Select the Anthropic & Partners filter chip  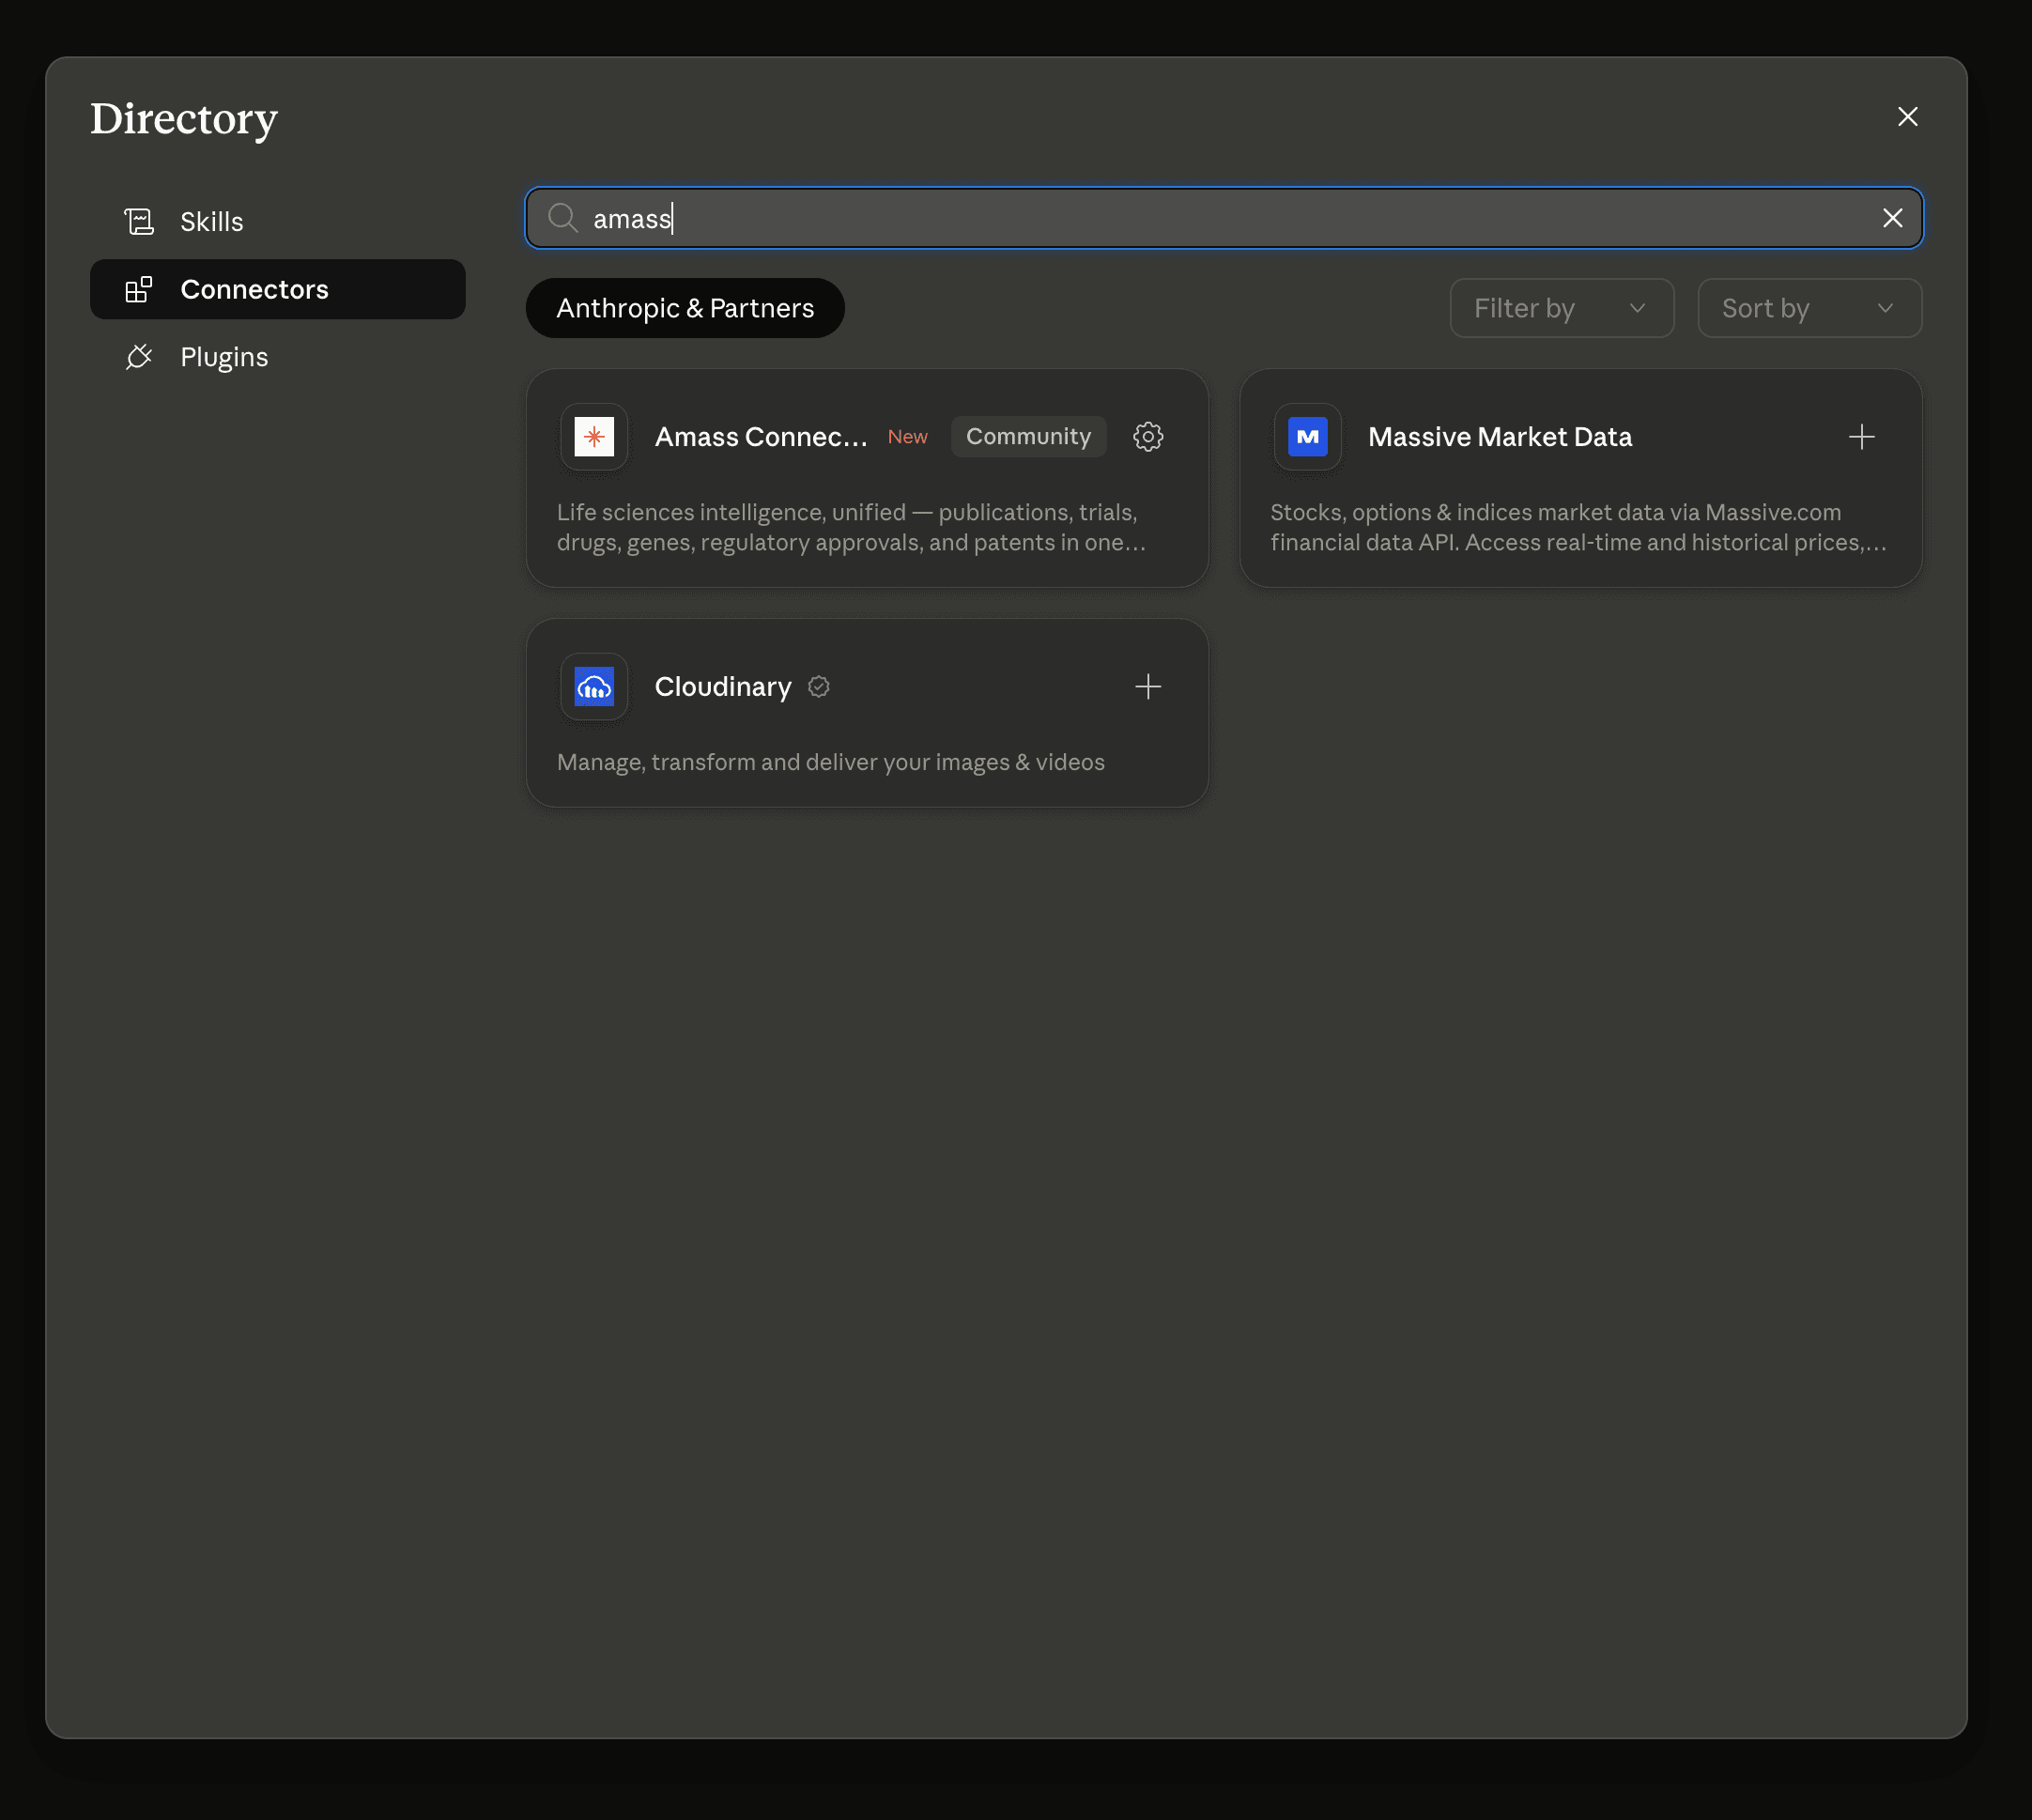tap(685, 308)
